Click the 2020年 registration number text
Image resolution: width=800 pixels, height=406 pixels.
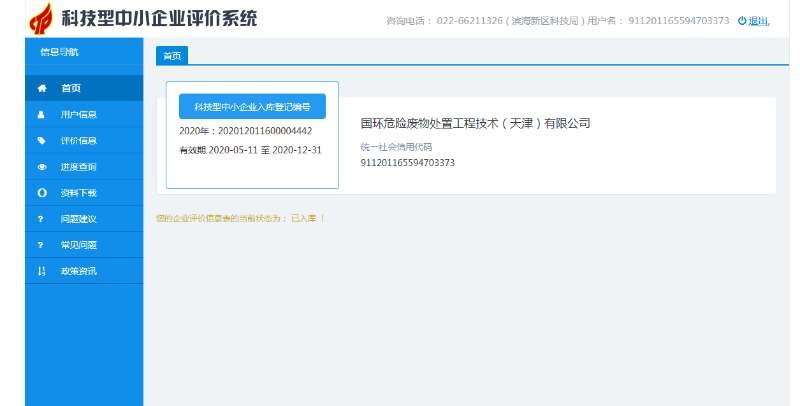point(245,131)
